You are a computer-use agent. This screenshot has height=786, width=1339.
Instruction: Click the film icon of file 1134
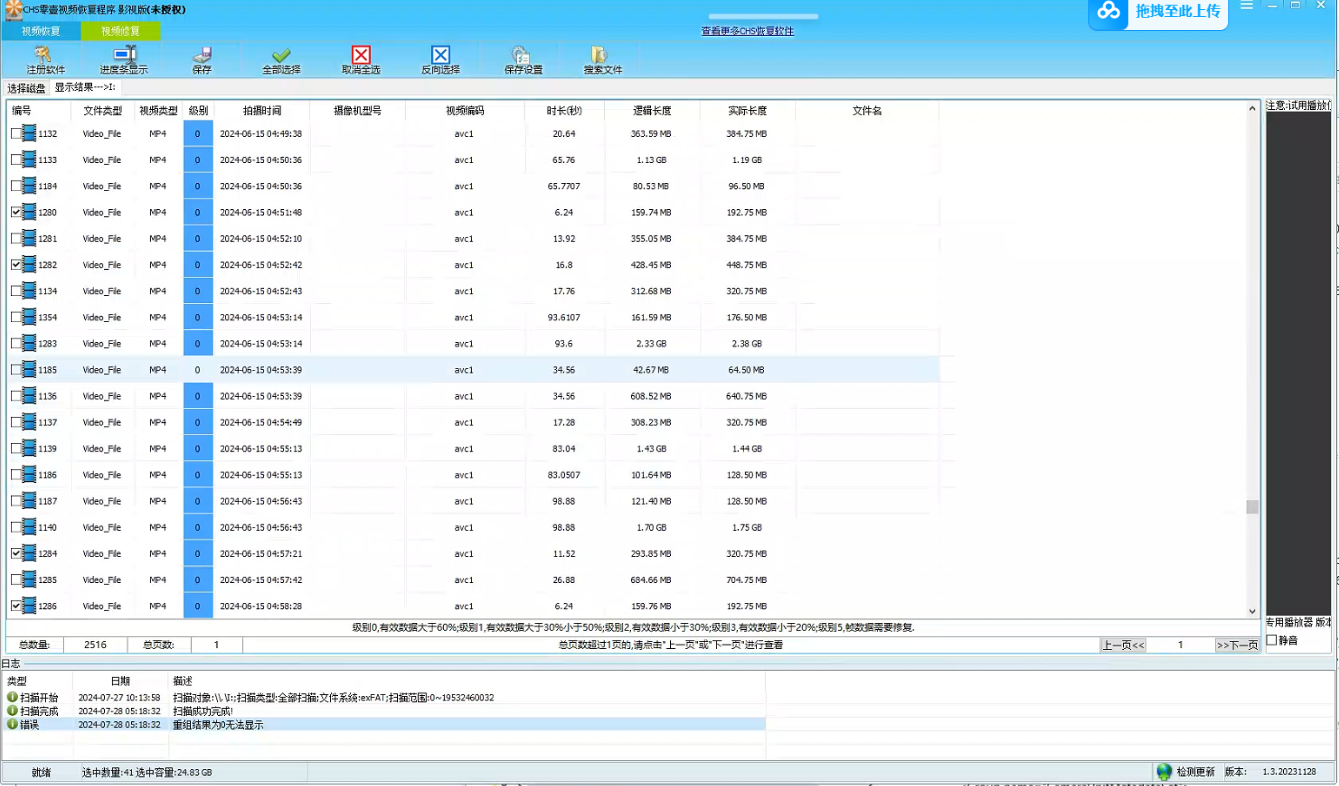tap(29, 291)
